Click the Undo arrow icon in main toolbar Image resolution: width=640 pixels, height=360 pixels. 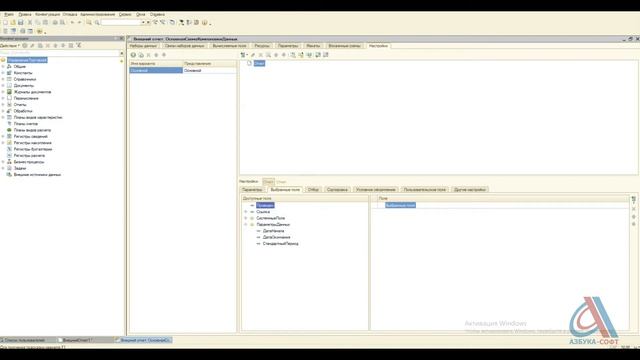(72, 22)
